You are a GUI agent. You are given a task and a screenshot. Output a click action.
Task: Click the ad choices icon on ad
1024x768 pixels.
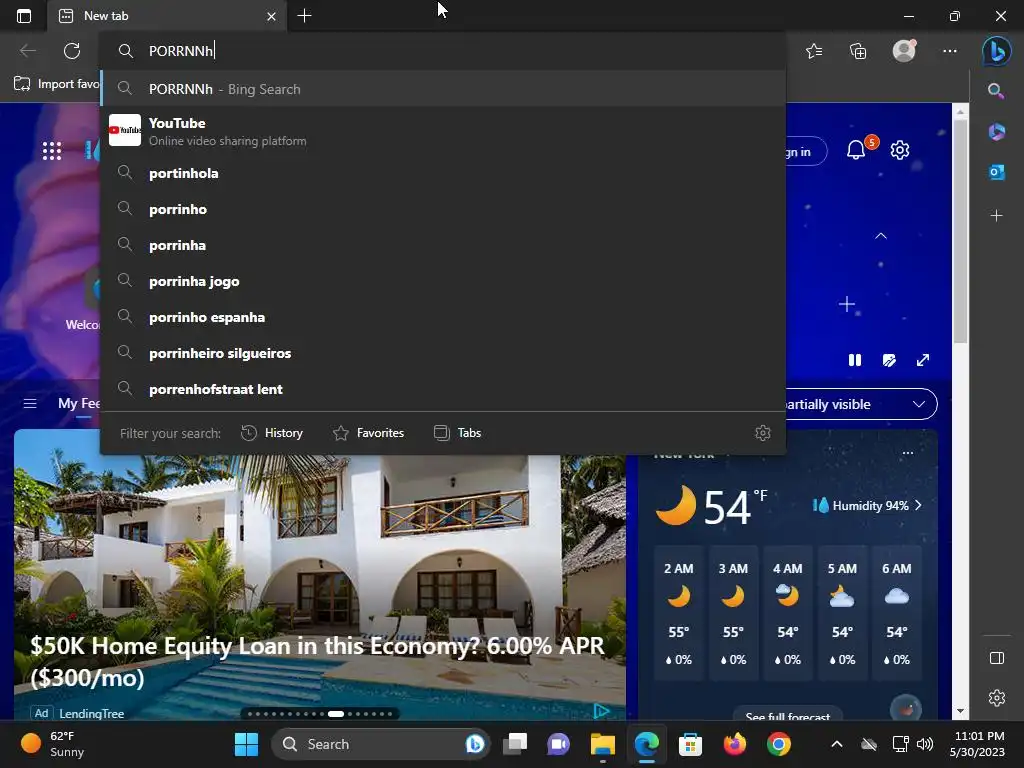coord(601,711)
